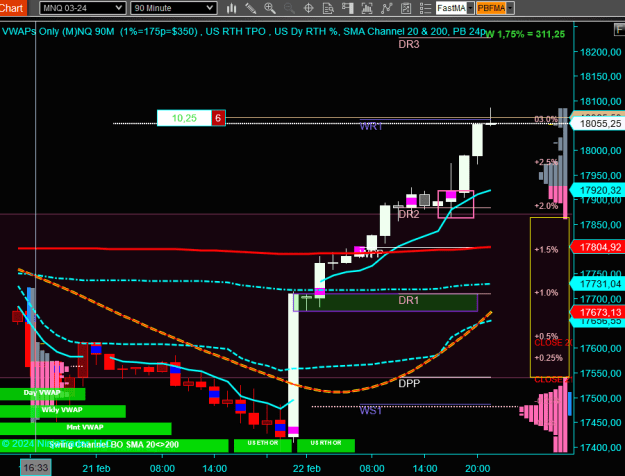
Task: Select the Chart tab
Action: pyautogui.click(x=13, y=8)
